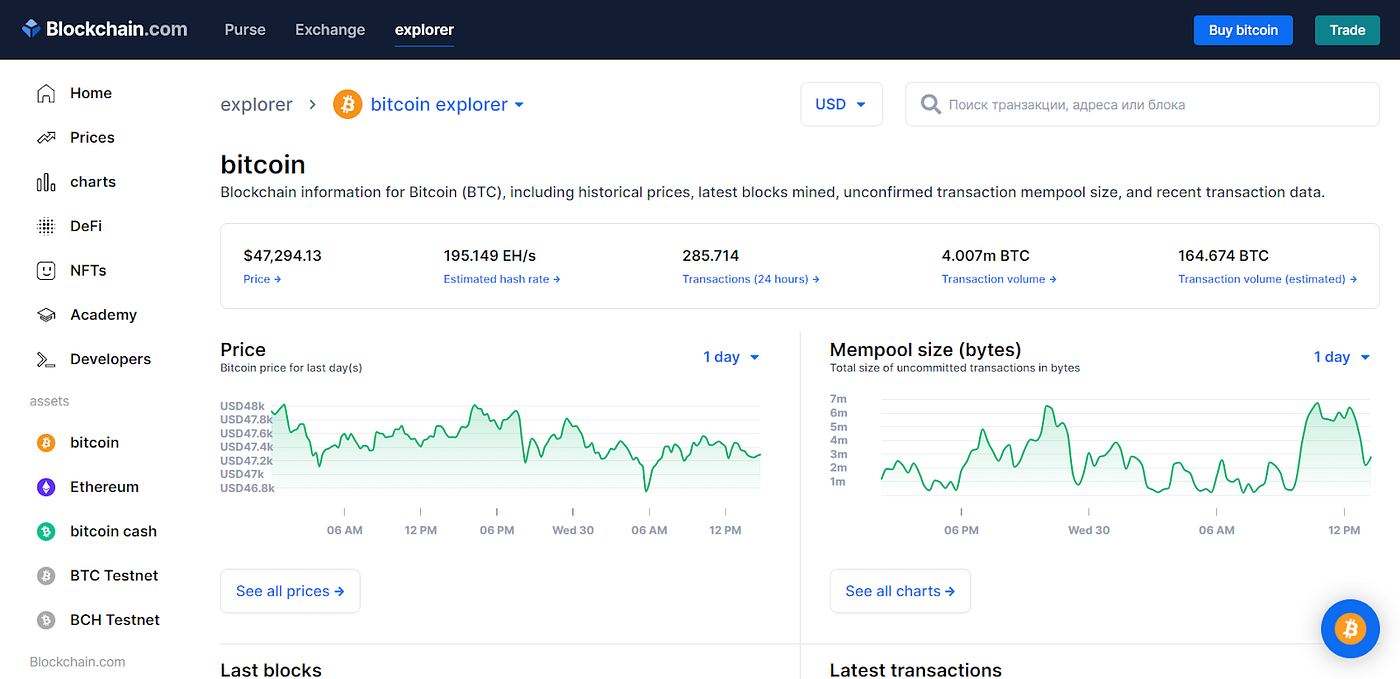Image resolution: width=1400 pixels, height=679 pixels.
Task: Open the Purse tab
Action: (245, 30)
